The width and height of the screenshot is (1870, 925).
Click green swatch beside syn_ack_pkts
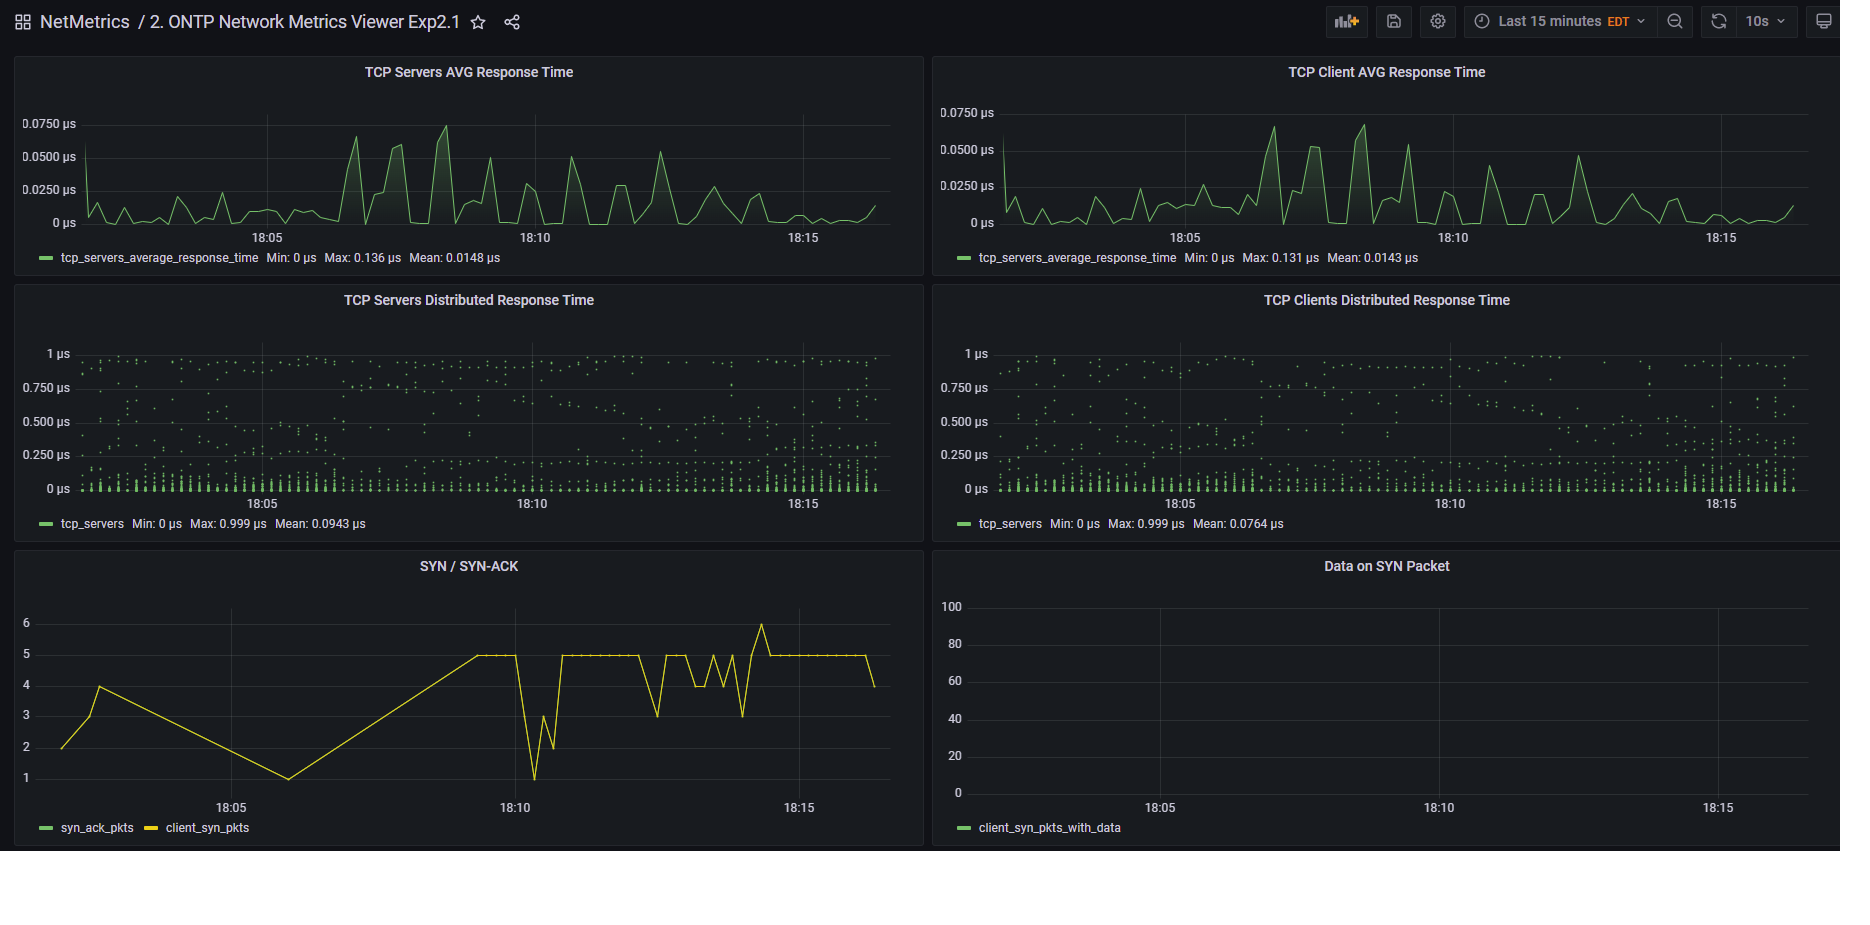[x=46, y=828]
